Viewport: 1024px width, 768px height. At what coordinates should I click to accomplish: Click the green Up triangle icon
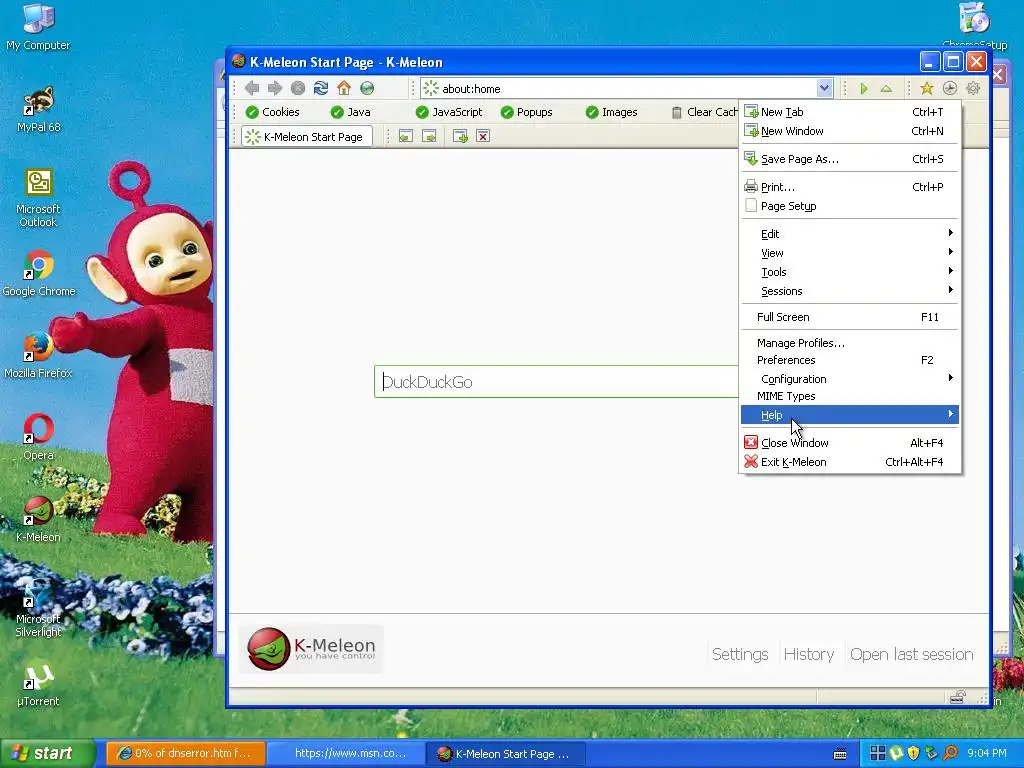pos(886,88)
